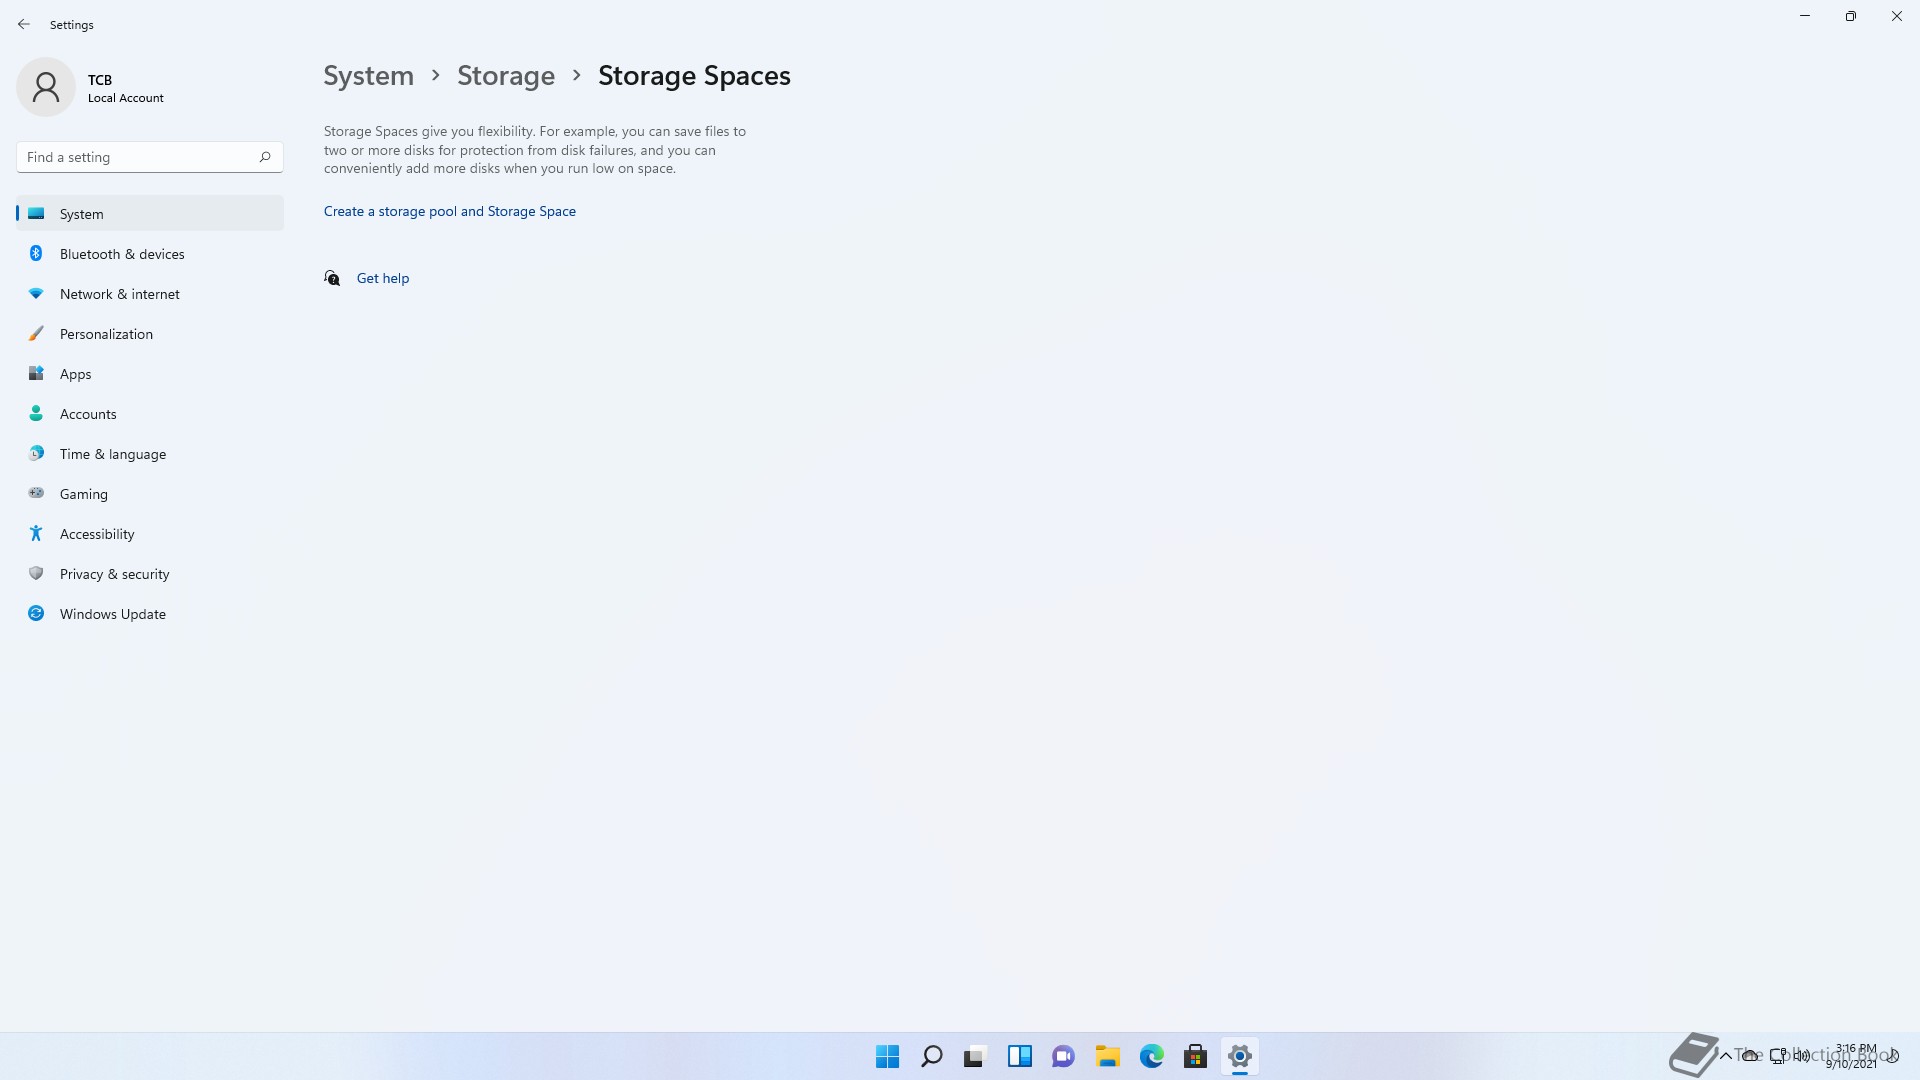This screenshot has height=1080, width=1920.
Task: Open Task View on the taskbar
Action: coord(975,1057)
